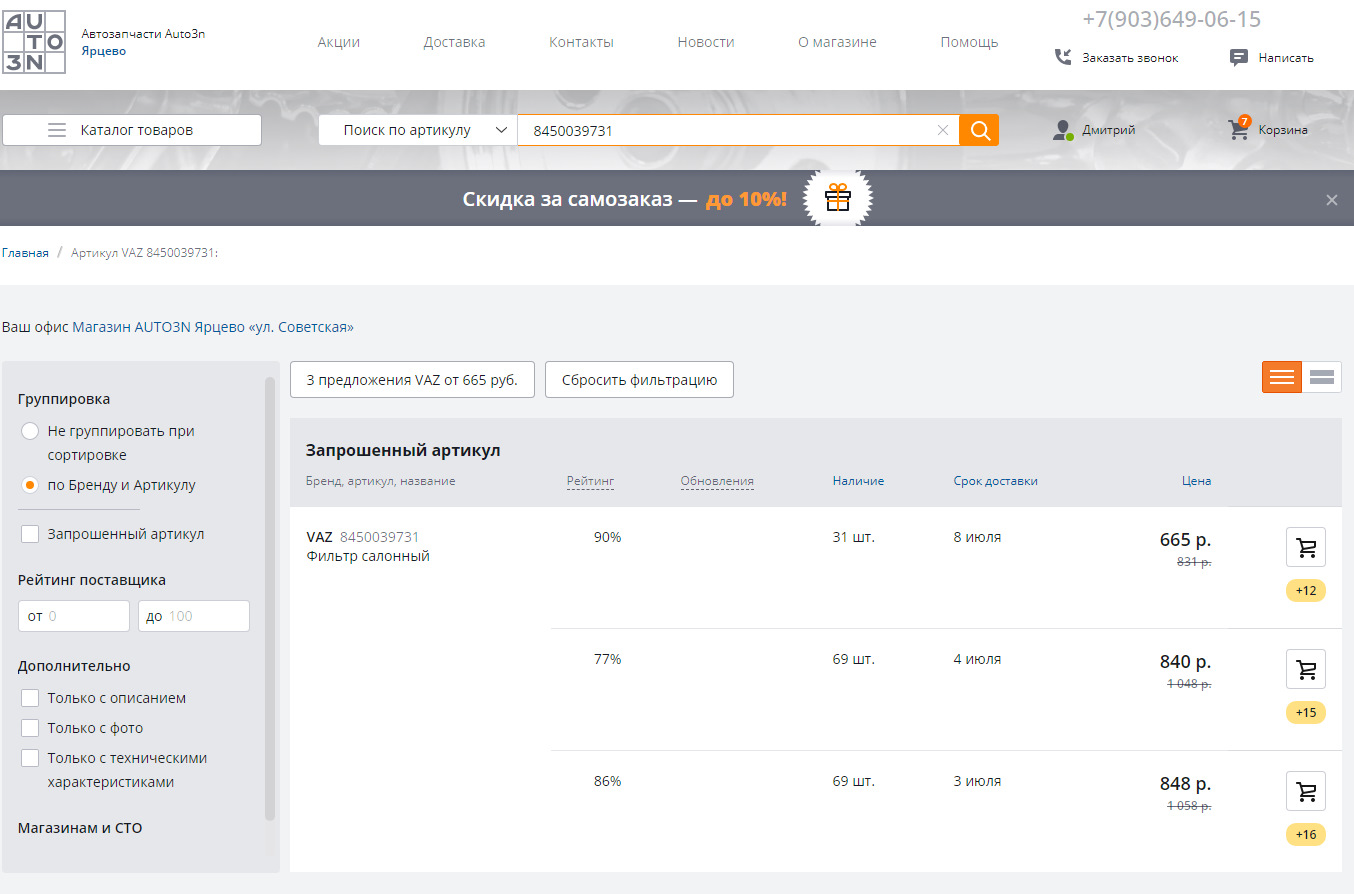Viewport: 1354px width, 894px height.
Task: Click the hamburger icon in Каталог товаров
Action: 57,130
